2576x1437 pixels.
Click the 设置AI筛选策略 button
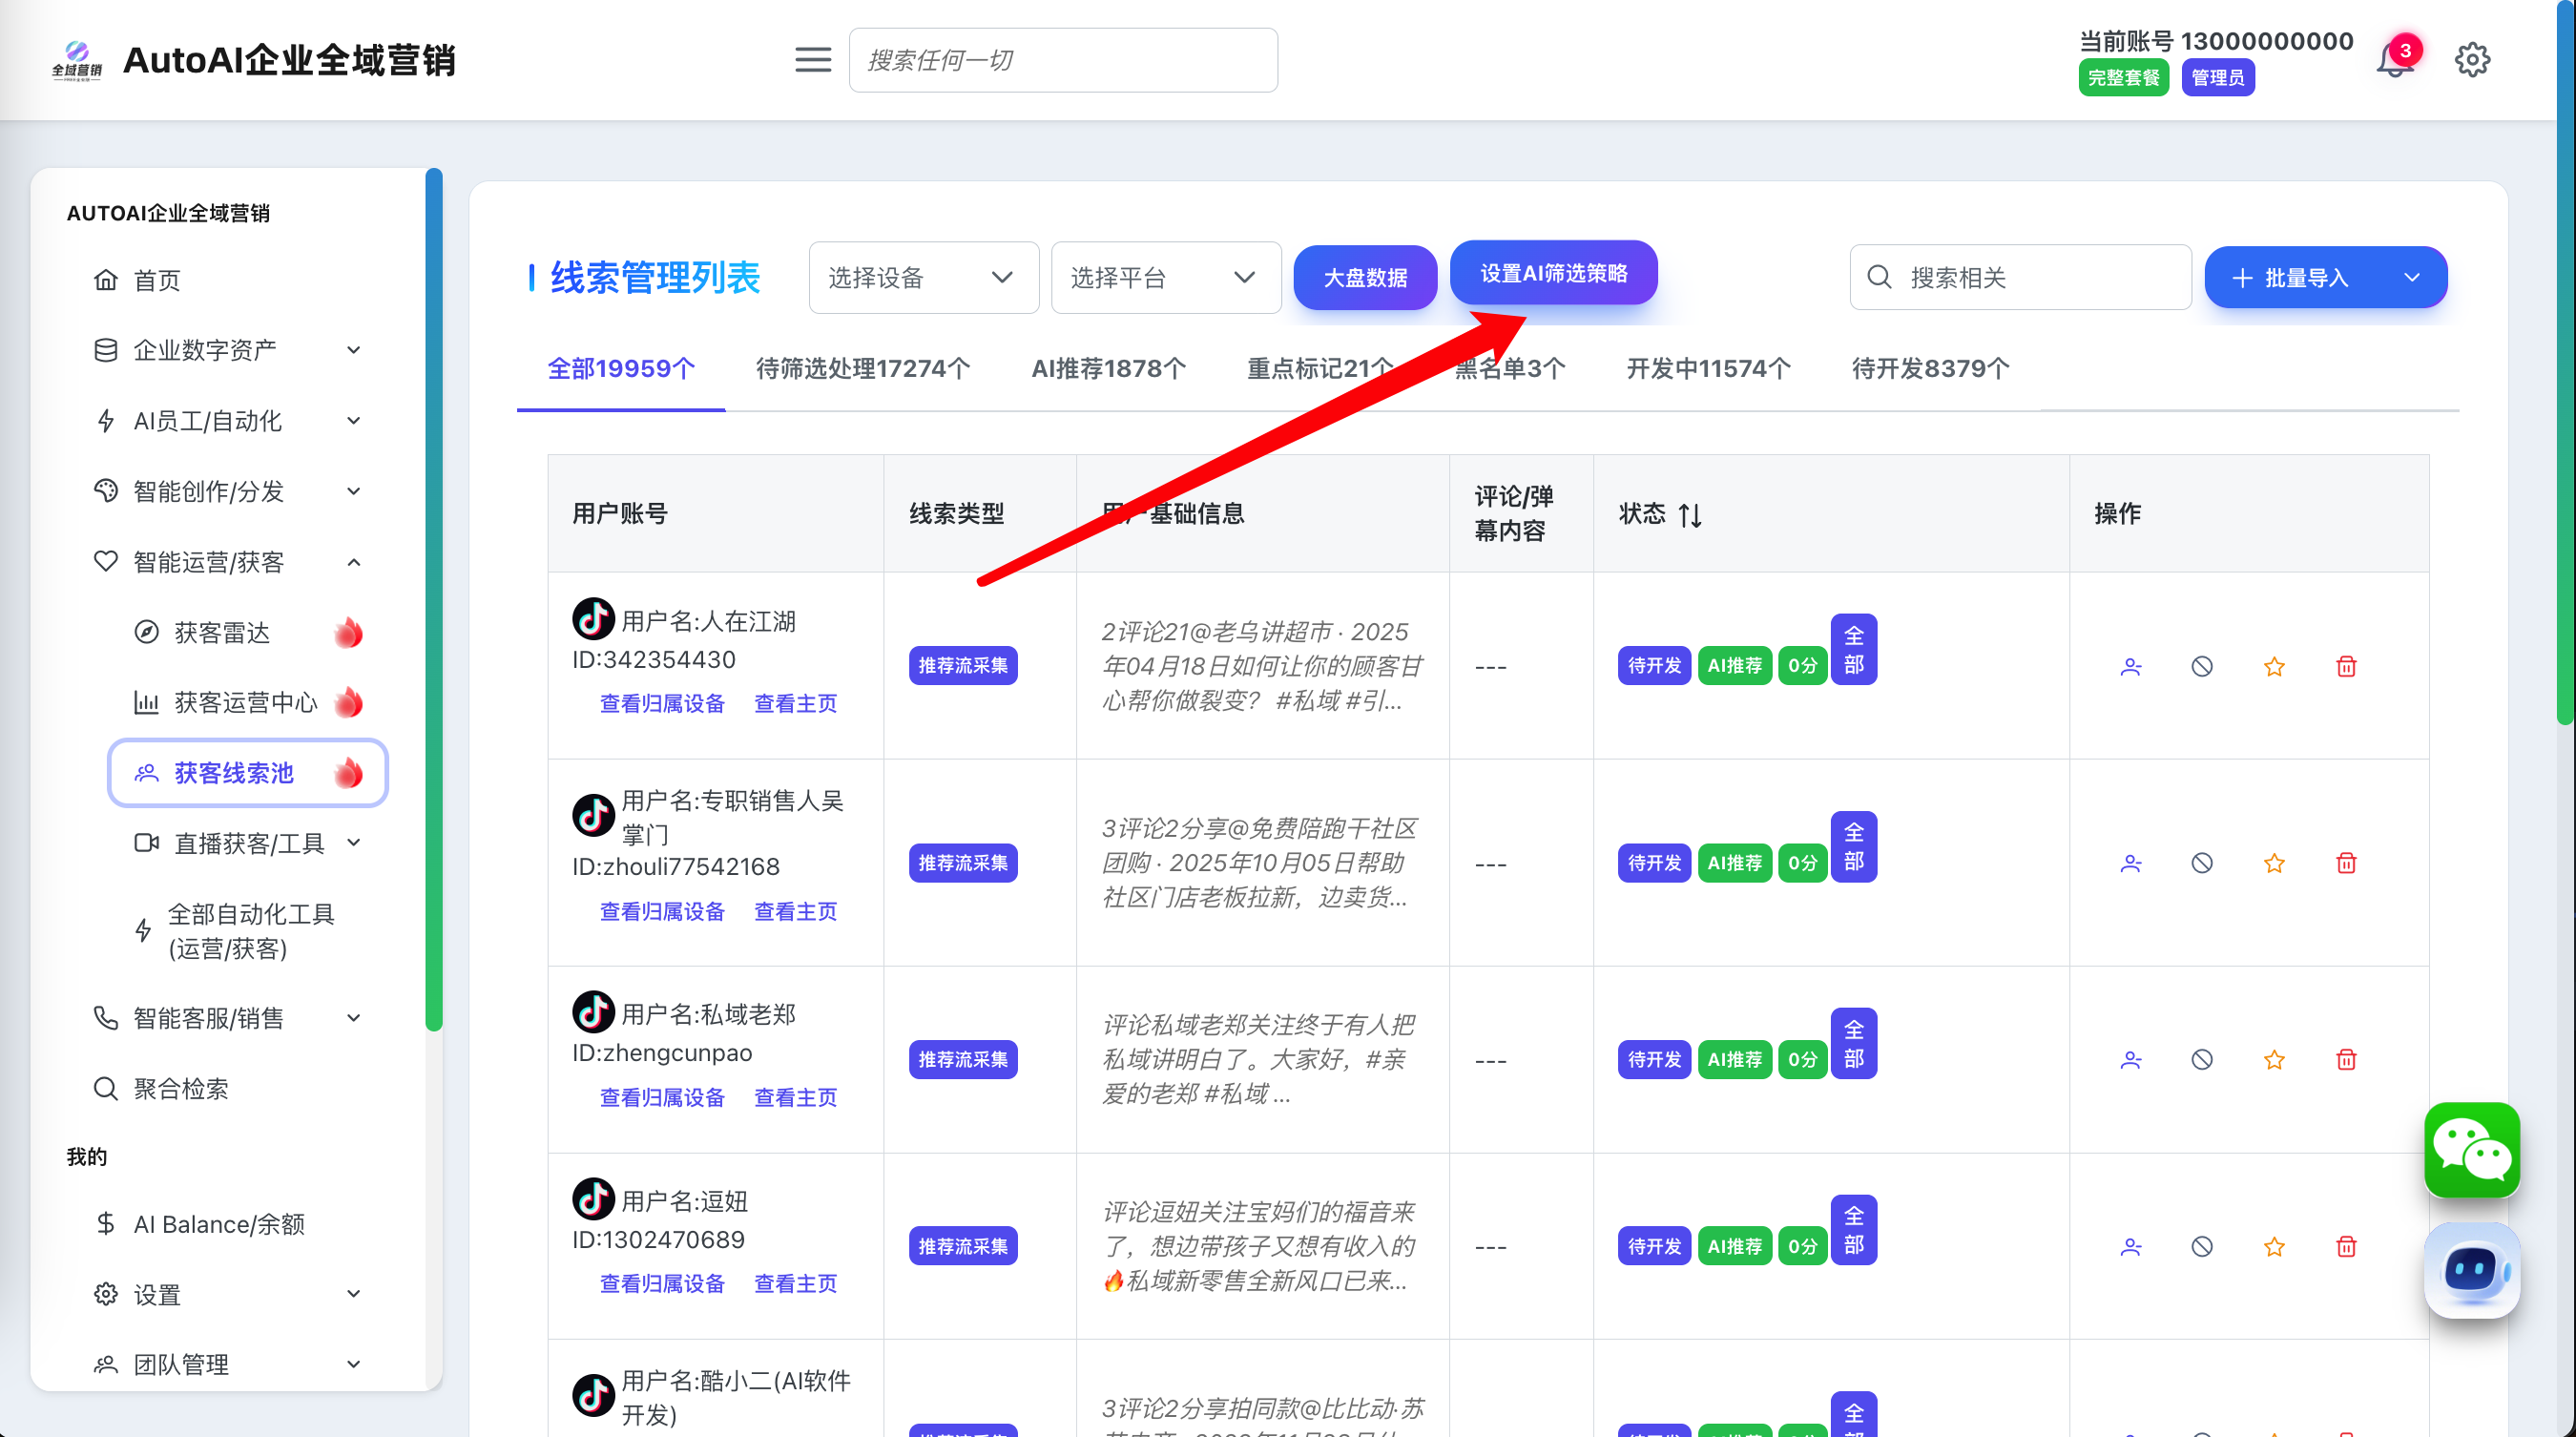click(1553, 273)
